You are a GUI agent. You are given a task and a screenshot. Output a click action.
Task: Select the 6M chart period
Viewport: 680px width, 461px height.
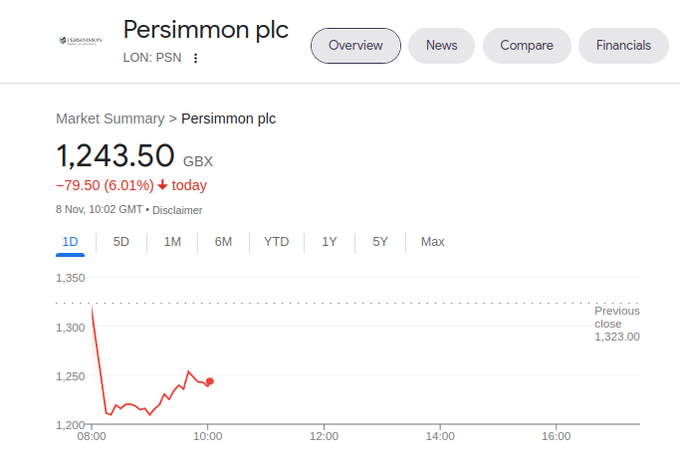(x=223, y=242)
